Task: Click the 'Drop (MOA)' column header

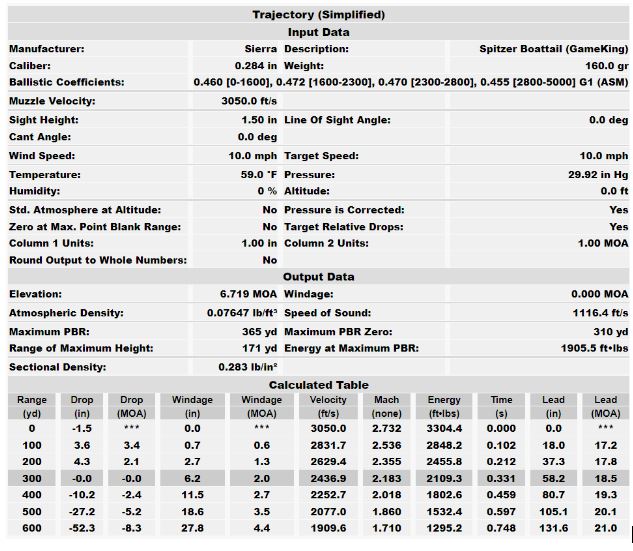Action: pos(132,406)
